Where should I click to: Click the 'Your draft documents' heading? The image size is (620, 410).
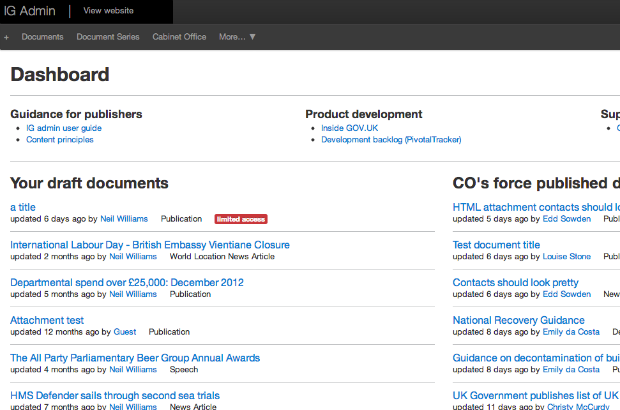click(x=89, y=183)
